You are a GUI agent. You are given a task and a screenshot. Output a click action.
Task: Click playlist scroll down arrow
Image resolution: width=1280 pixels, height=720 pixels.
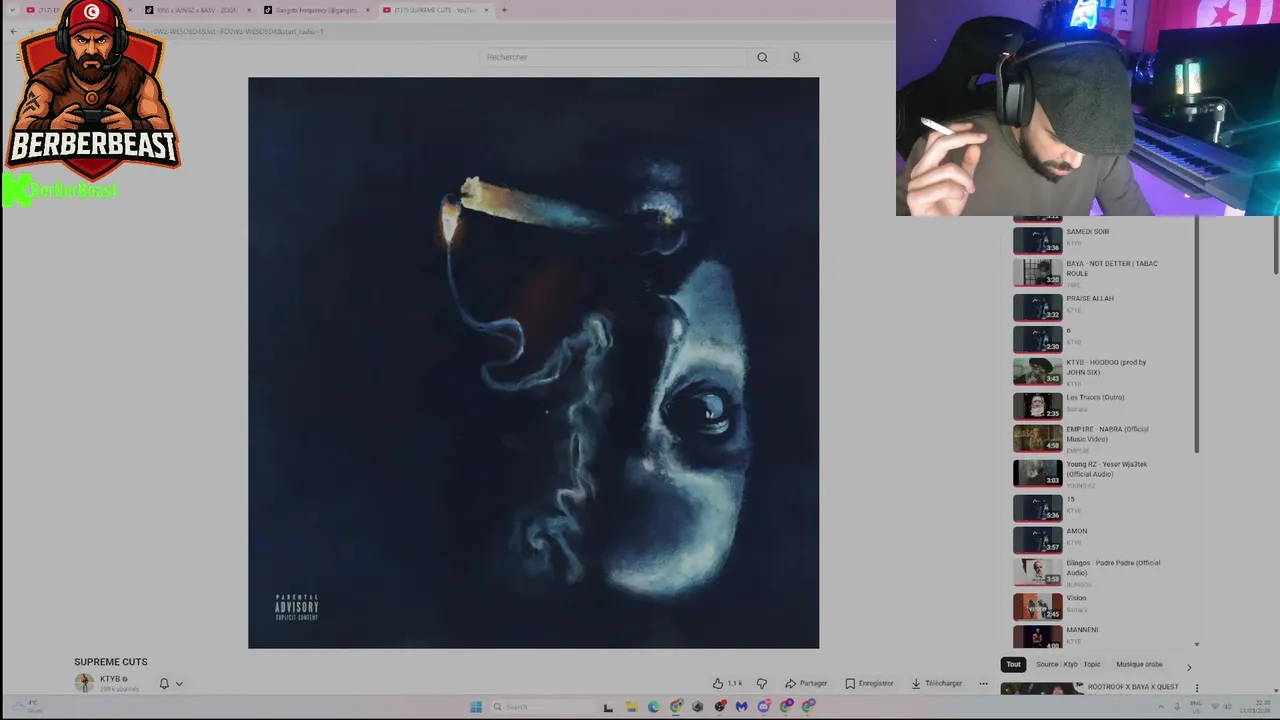coord(1197,644)
